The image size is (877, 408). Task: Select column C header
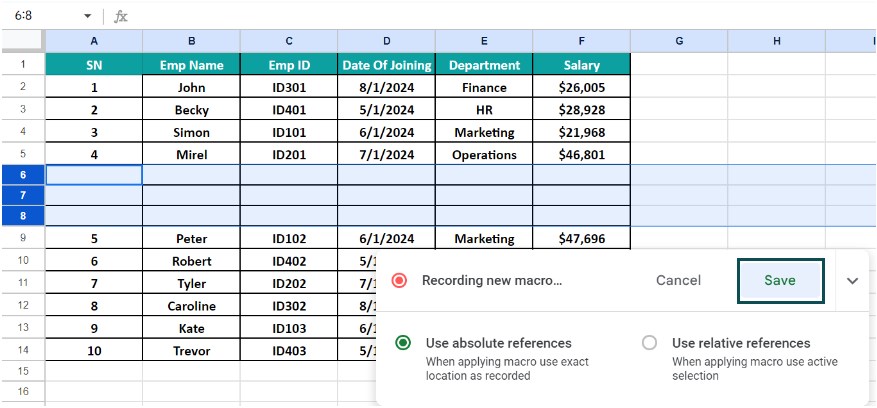point(289,41)
